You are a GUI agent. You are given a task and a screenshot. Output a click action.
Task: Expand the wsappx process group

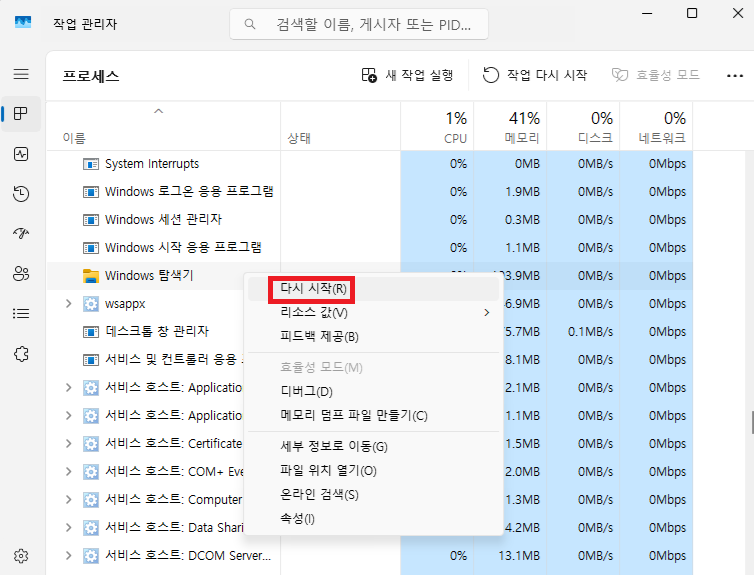tap(68, 303)
